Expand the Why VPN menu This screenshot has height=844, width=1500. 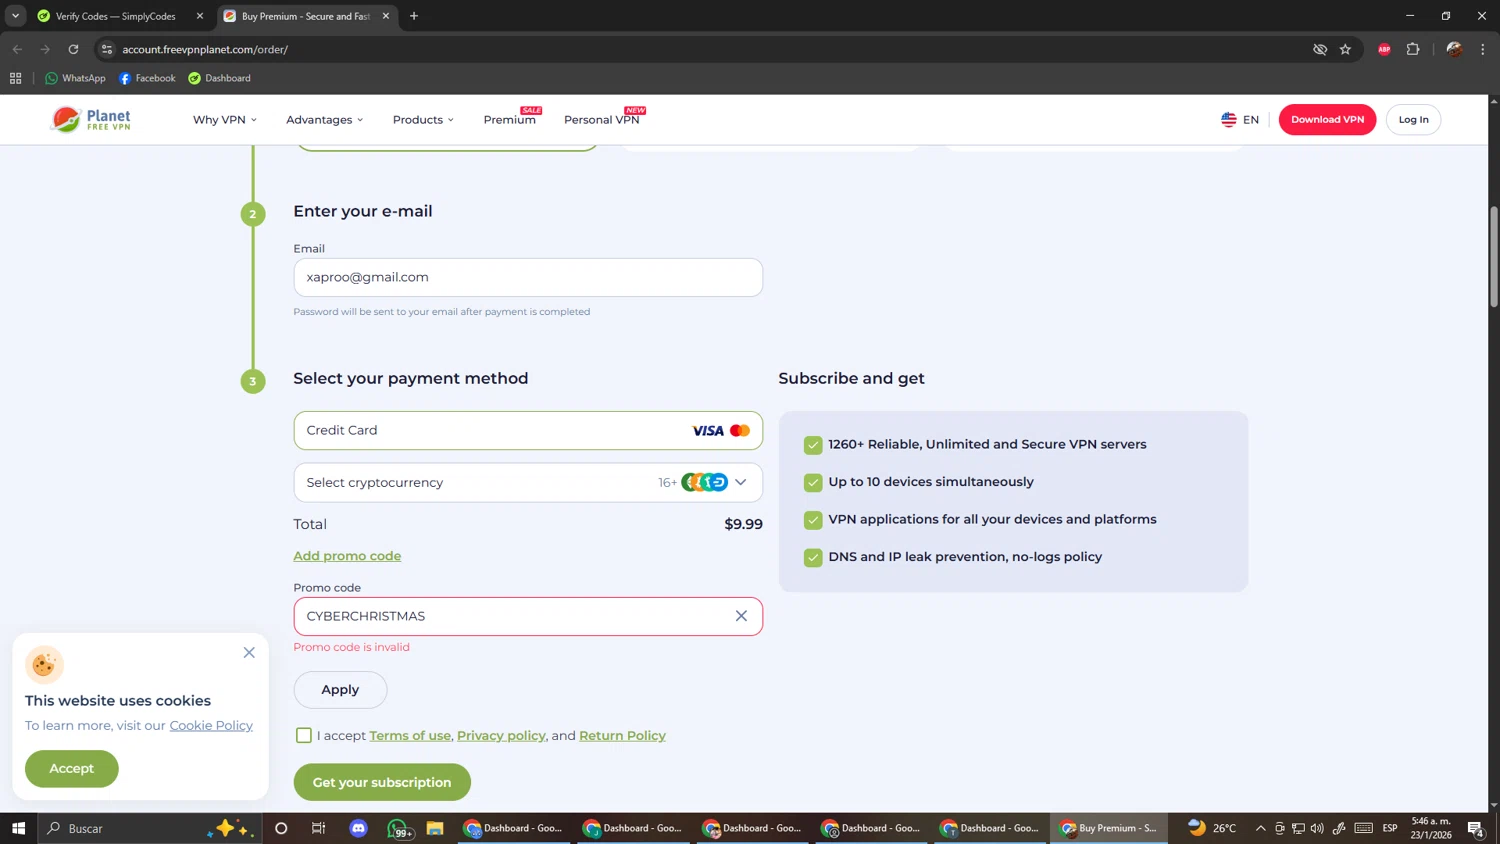(x=225, y=119)
